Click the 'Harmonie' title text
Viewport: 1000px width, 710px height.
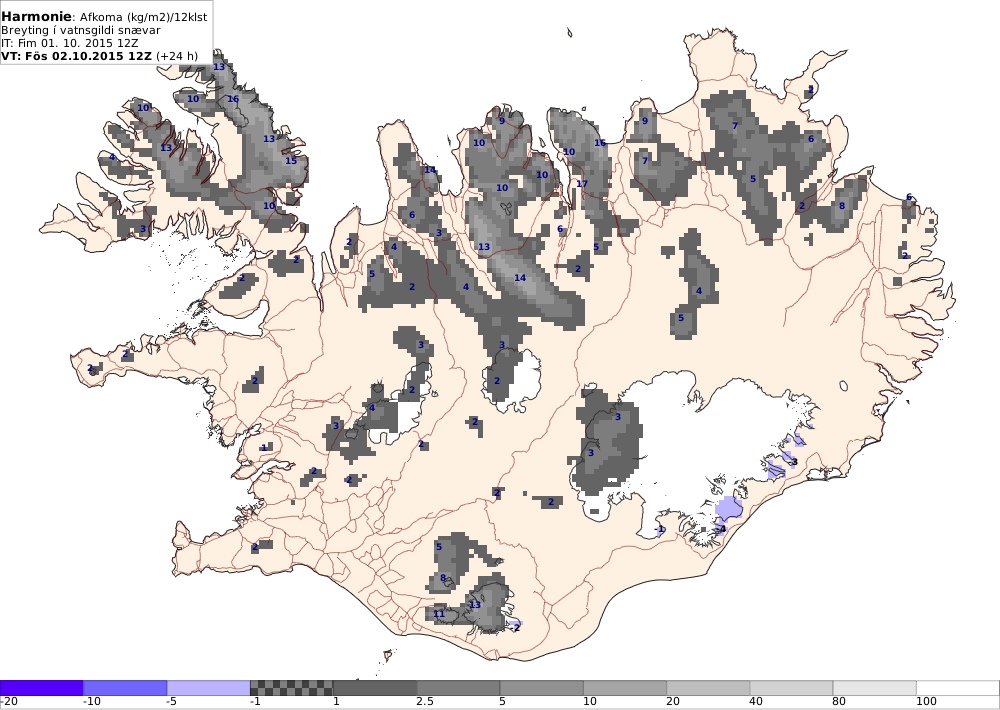36,17
